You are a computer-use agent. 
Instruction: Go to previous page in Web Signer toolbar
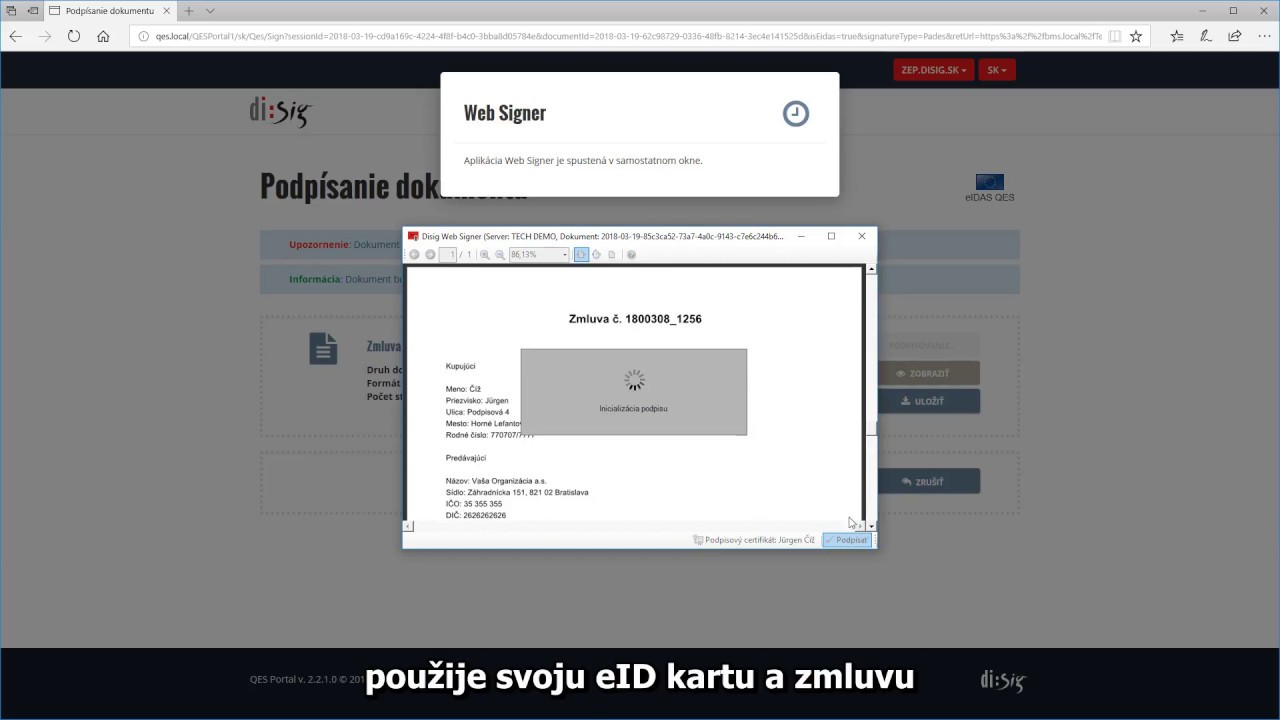(414, 255)
